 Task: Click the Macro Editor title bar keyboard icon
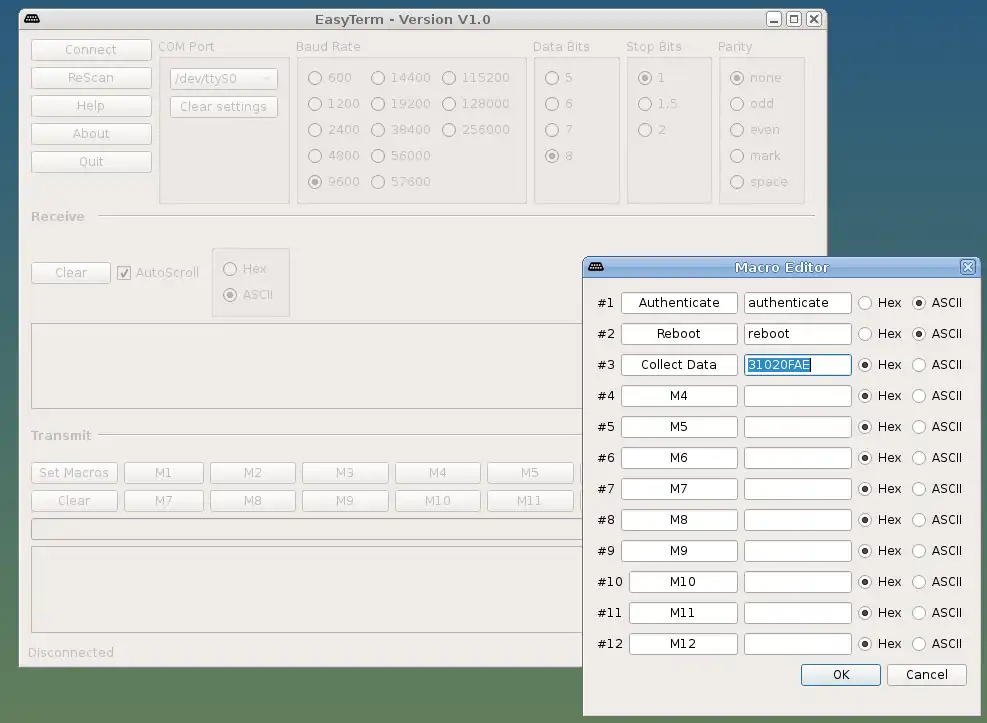point(596,267)
